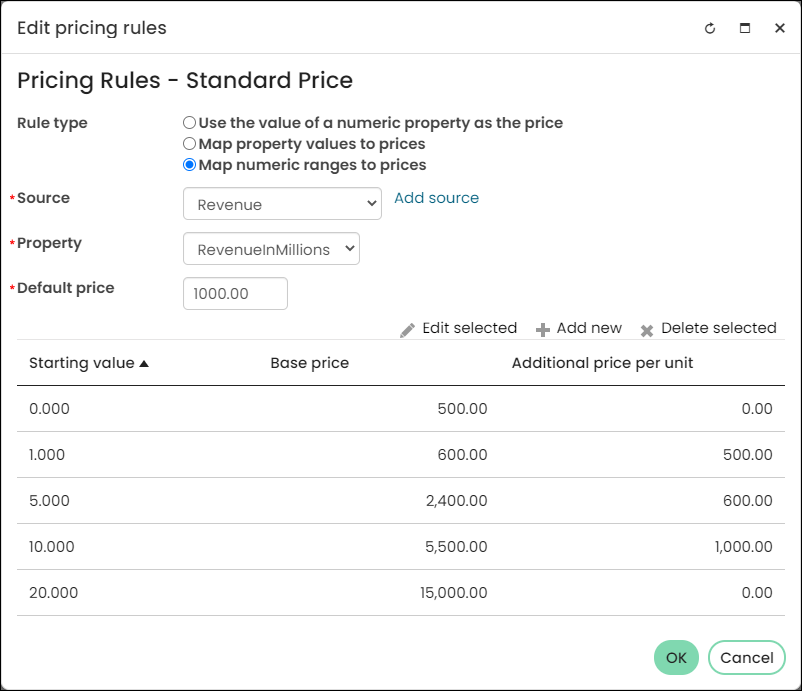Click the Pricing Rules - Standard Price heading
The width and height of the screenshot is (802, 691).
(x=185, y=80)
